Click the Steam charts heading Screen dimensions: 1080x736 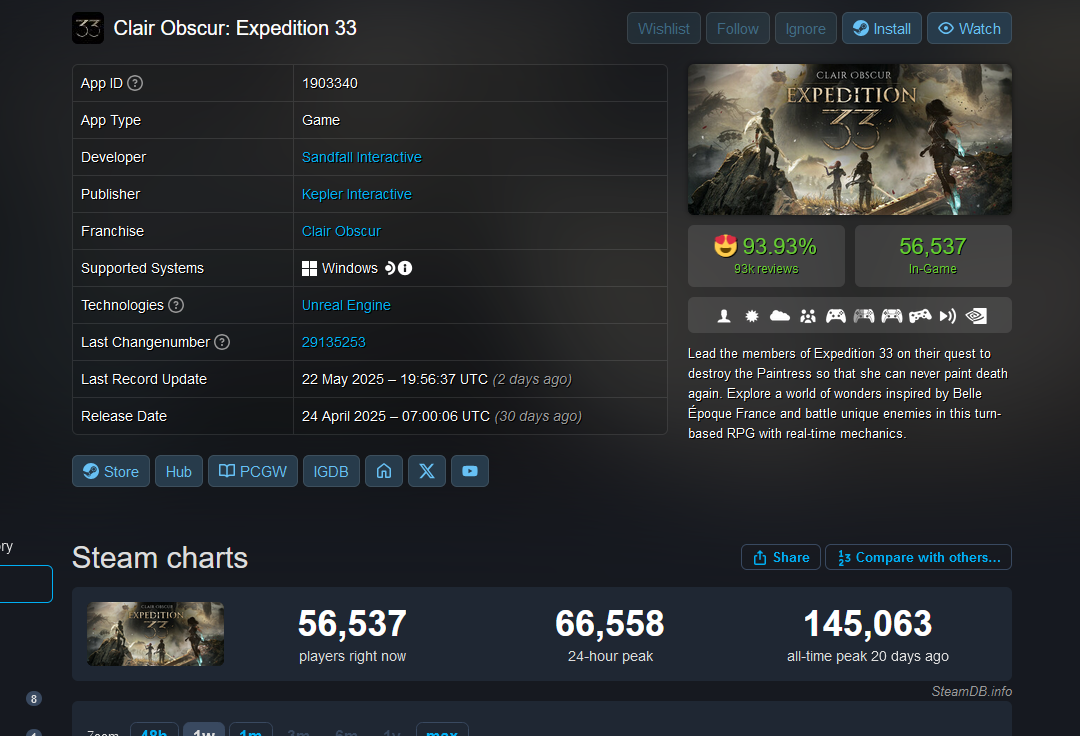(160, 558)
